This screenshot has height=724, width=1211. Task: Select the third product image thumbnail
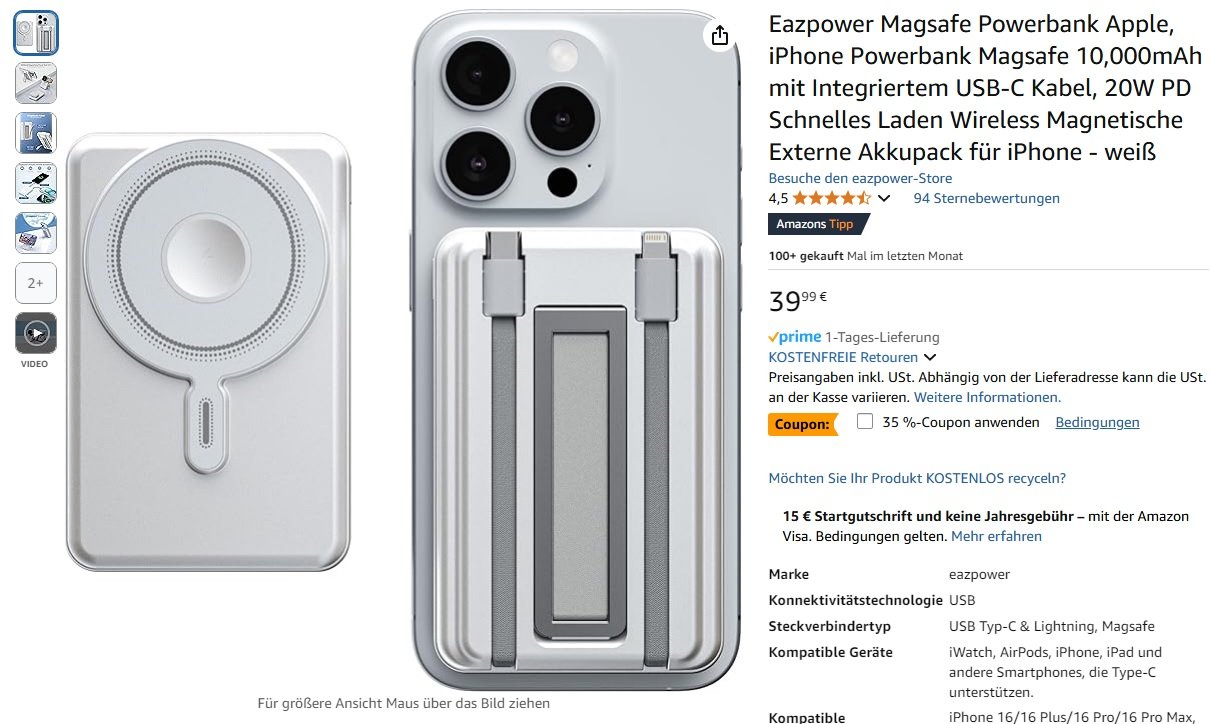pyautogui.click(x=36, y=133)
